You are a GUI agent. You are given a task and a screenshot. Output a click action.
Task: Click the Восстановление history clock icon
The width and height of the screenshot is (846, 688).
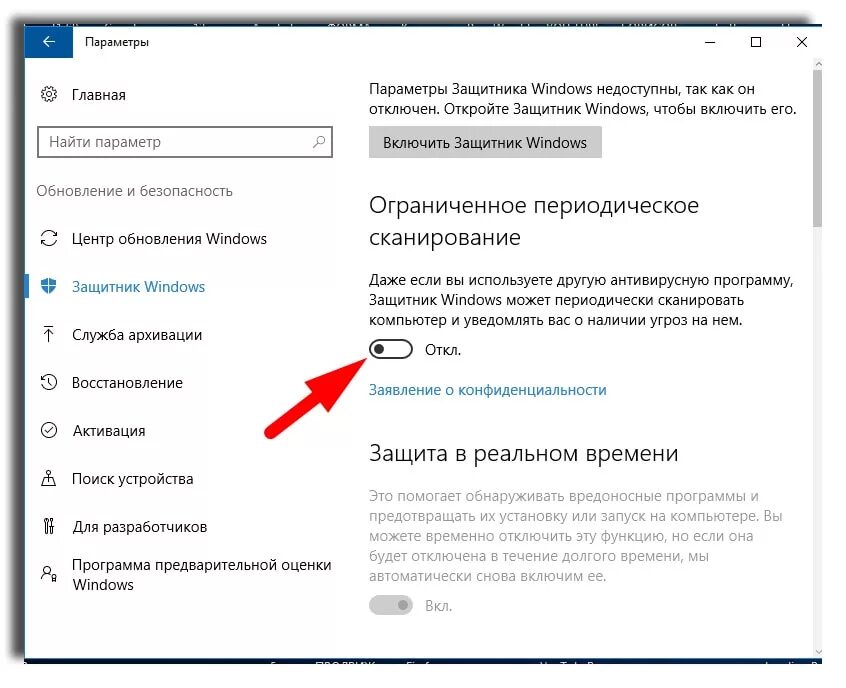click(49, 382)
